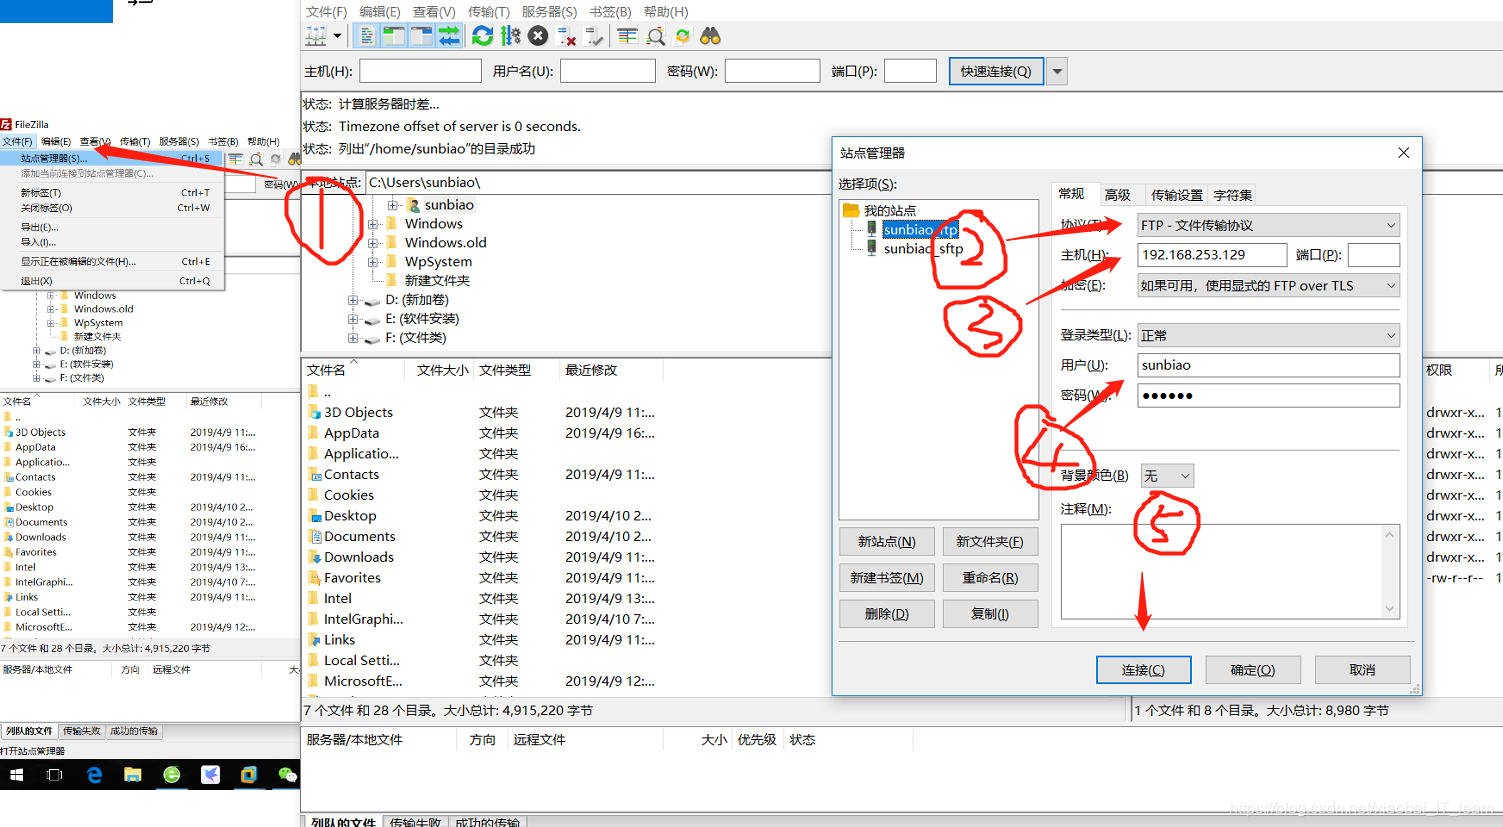The image size is (1503, 827).
Task: Open dropdown arrow beside Site Manager icon
Action: [x=338, y=37]
